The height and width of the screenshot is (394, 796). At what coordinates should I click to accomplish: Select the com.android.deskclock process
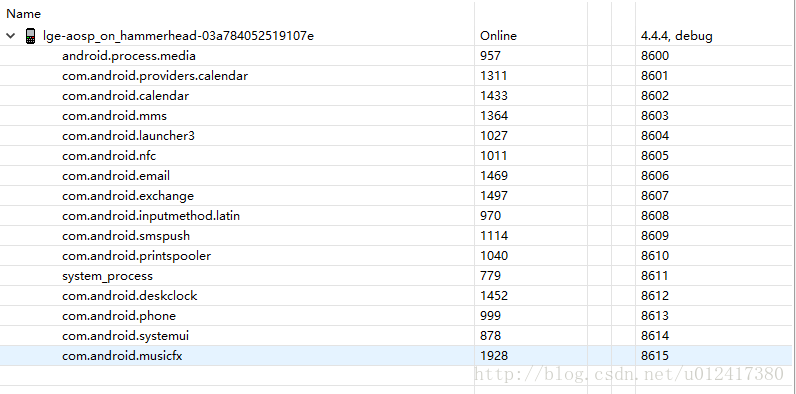click(x=129, y=296)
